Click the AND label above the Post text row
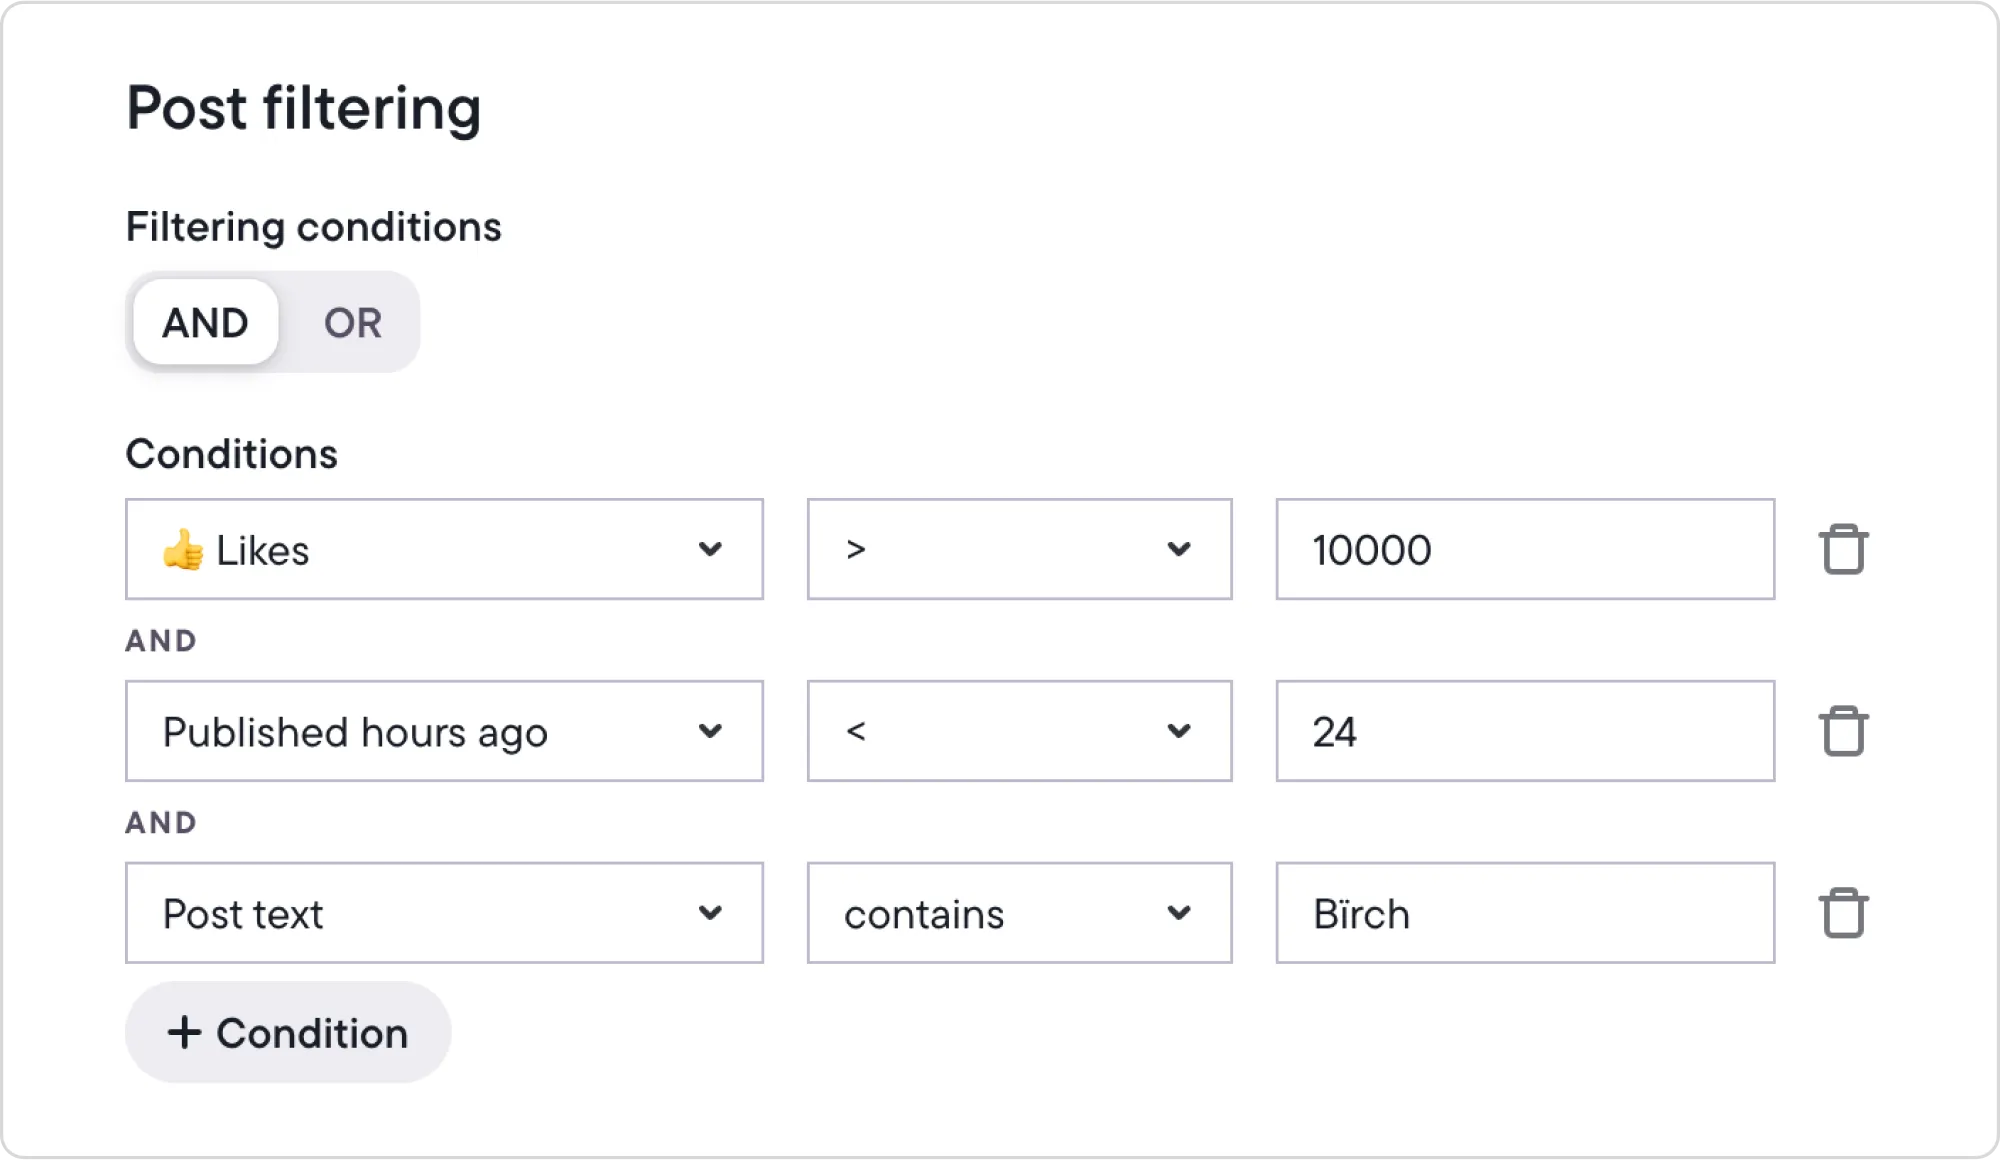The width and height of the screenshot is (2000, 1160). click(x=160, y=822)
